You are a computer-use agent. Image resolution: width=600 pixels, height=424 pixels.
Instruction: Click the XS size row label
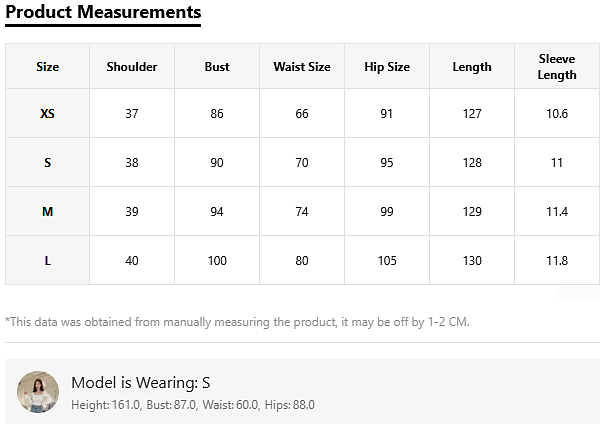point(47,114)
